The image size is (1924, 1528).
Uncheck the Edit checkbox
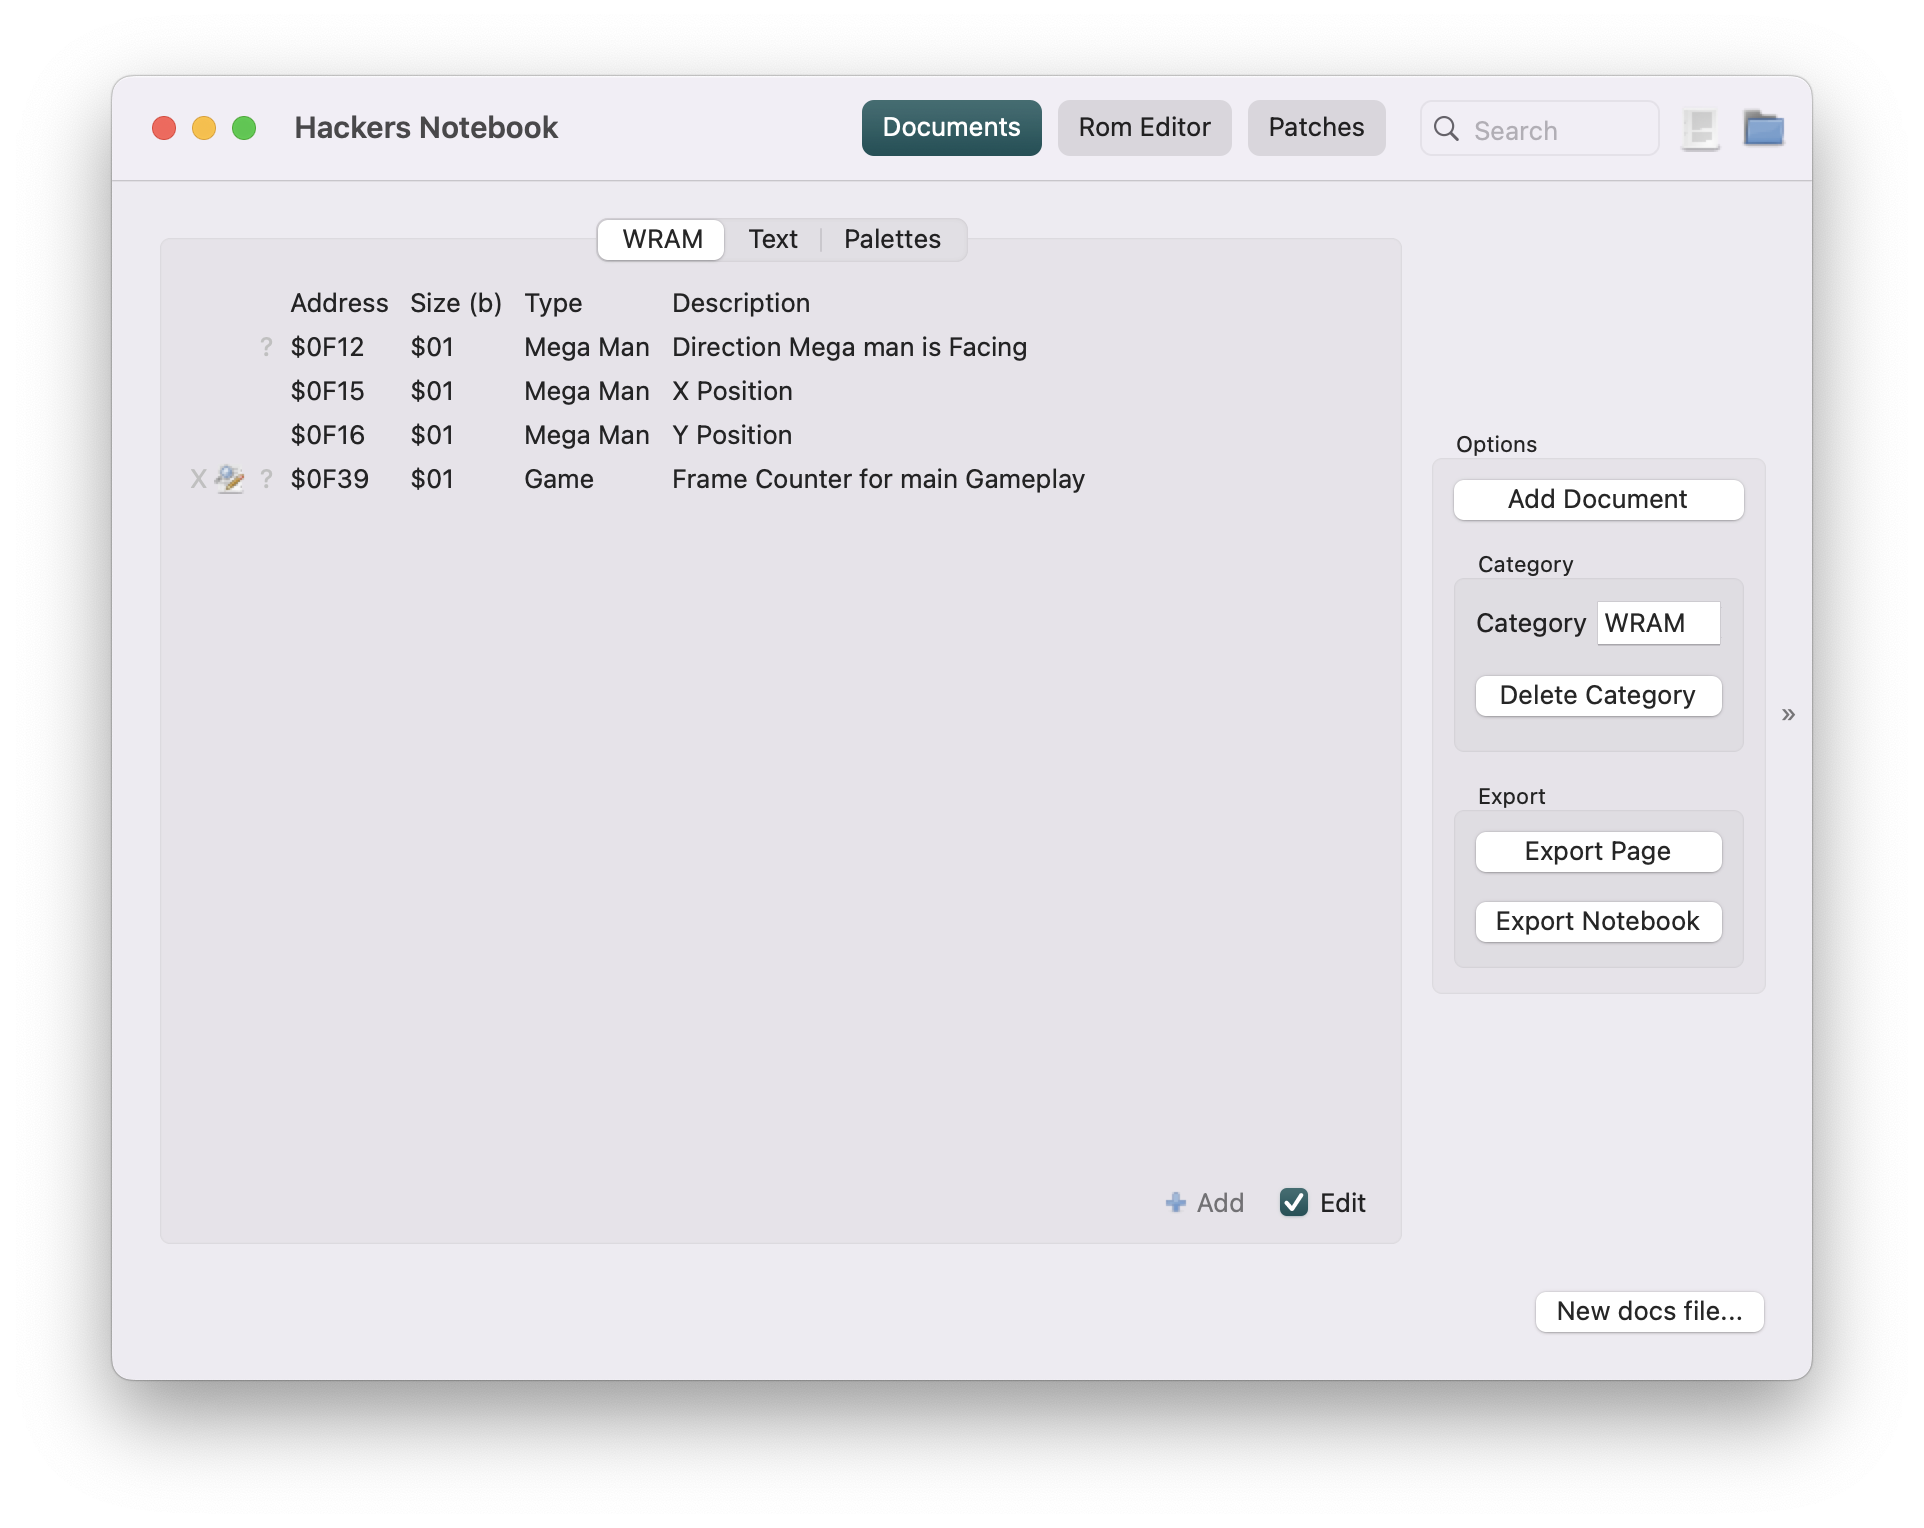click(x=1294, y=1203)
